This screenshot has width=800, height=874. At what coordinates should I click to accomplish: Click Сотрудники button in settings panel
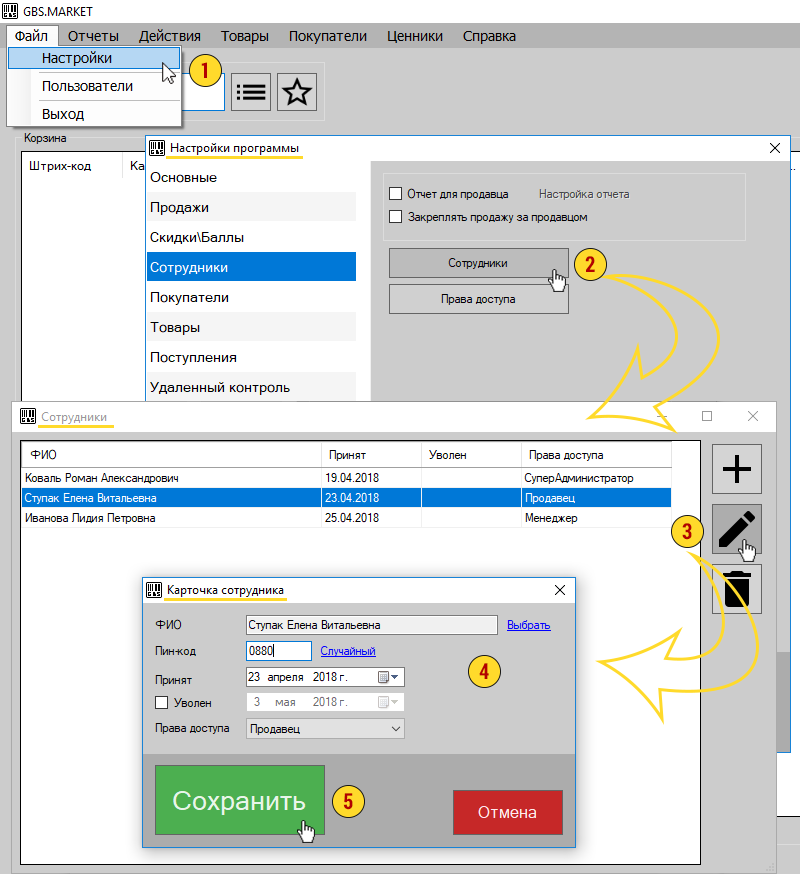(x=478, y=263)
